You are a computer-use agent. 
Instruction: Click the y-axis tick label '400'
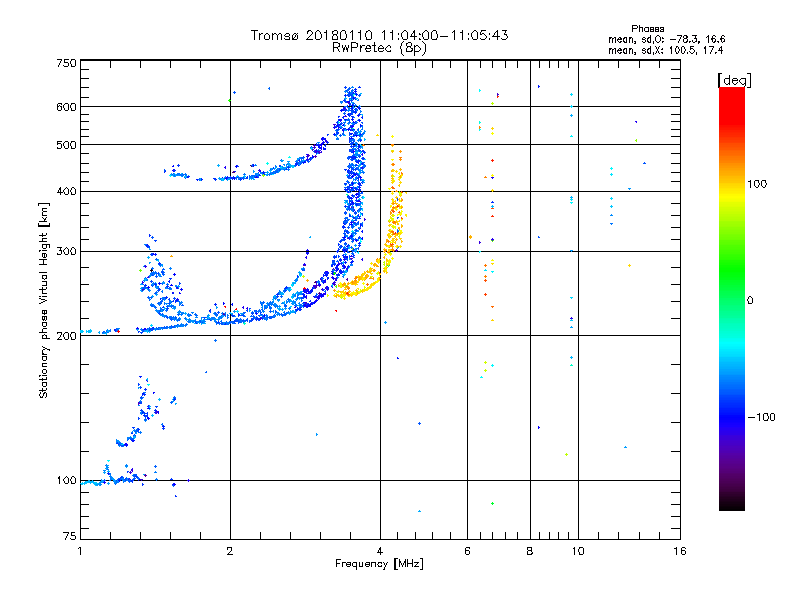(66, 191)
